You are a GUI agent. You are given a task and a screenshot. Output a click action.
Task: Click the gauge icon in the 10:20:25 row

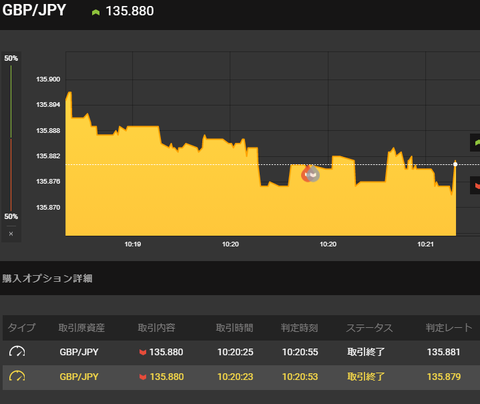click(x=17, y=352)
